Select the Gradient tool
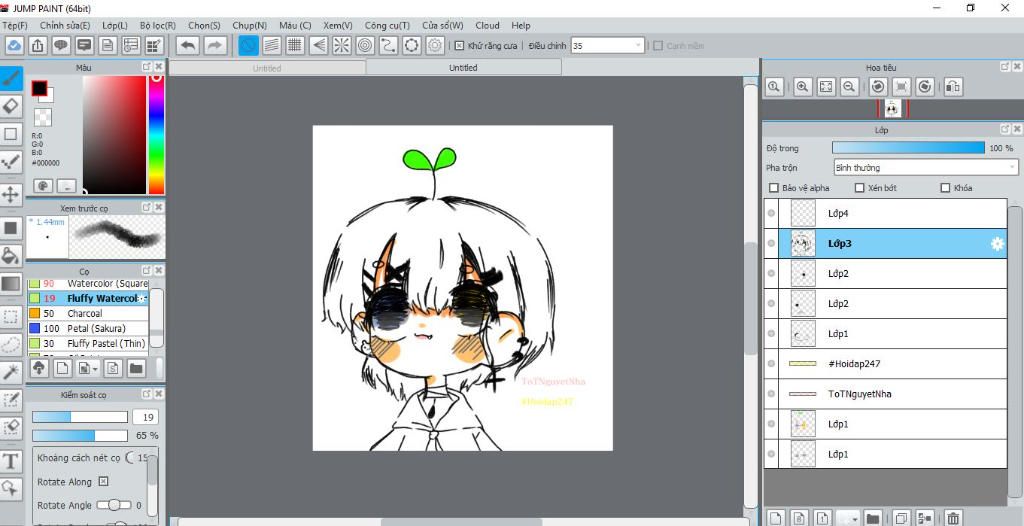1024x526 pixels. coord(11,284)
